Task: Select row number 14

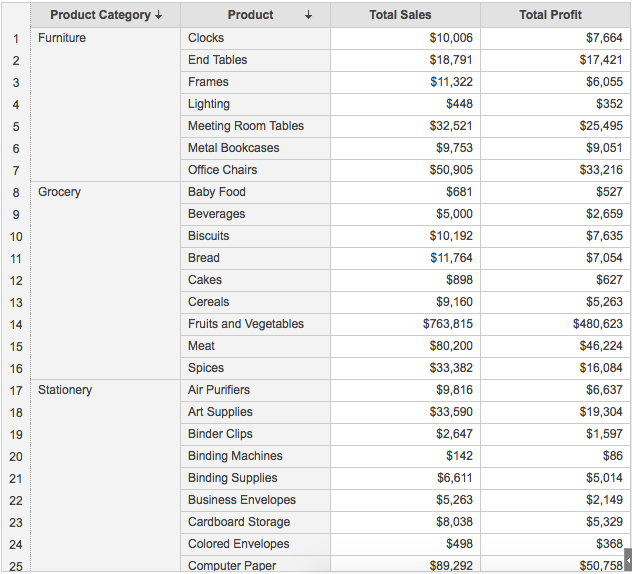Action: (x=16, y=324)
